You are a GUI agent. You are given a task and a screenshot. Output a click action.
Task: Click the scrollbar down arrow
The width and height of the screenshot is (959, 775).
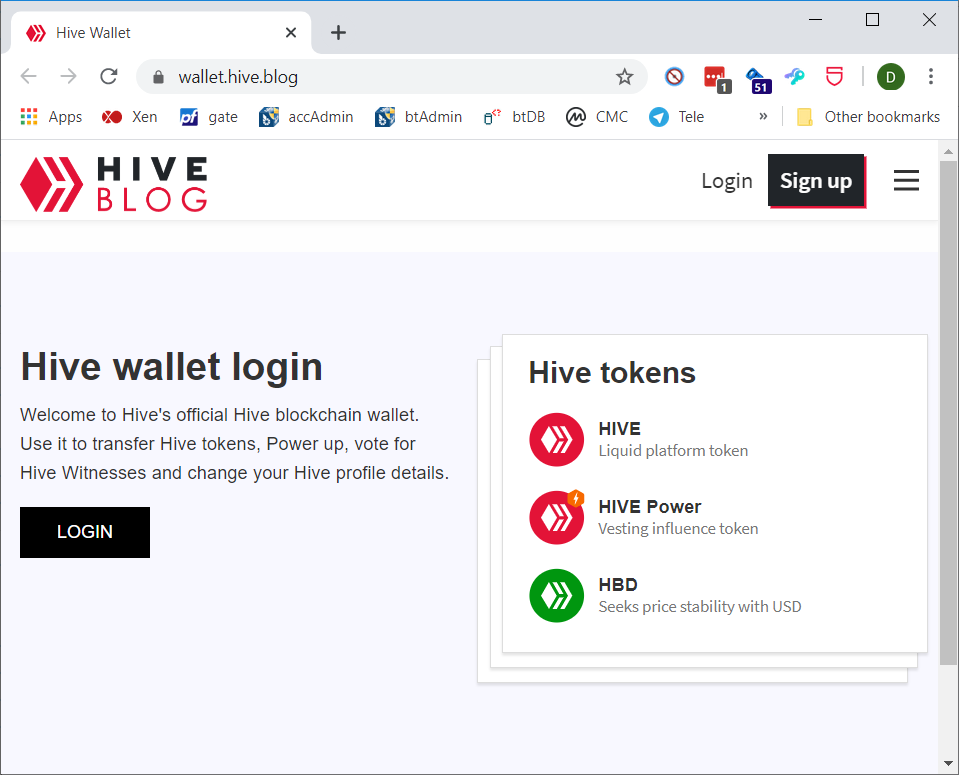tap(949, 763)
